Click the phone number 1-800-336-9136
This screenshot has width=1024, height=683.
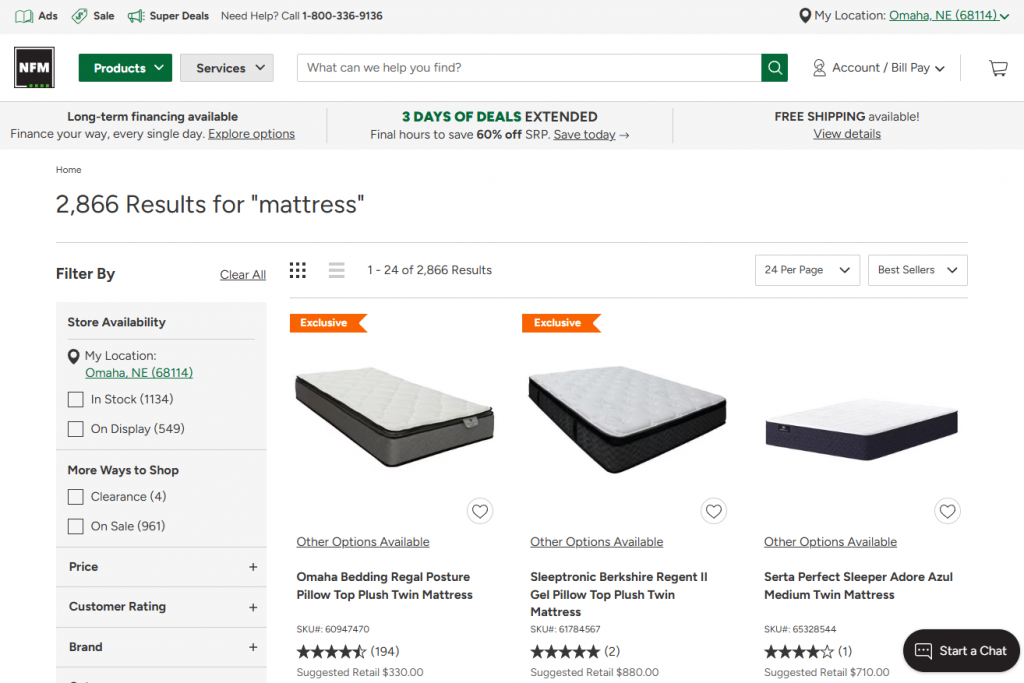[342, 16]
